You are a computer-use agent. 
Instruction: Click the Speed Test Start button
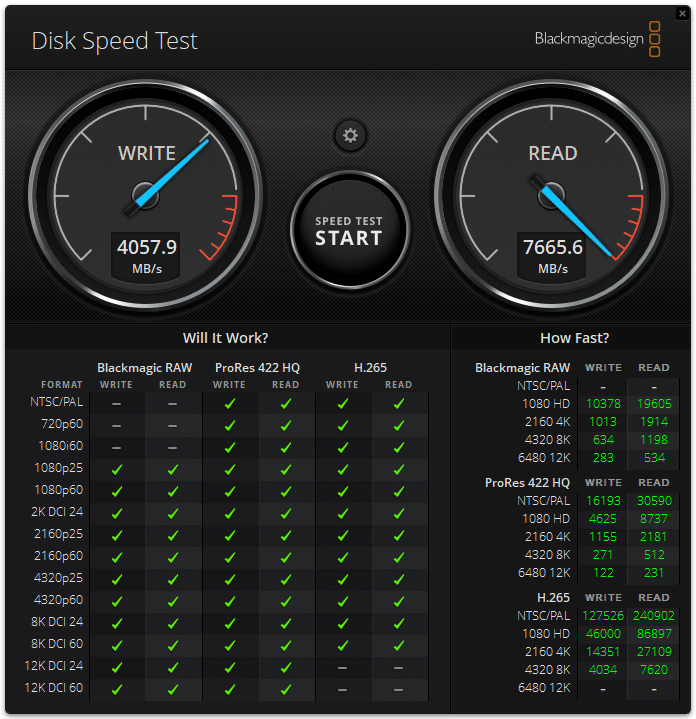[x=349, y=231]
